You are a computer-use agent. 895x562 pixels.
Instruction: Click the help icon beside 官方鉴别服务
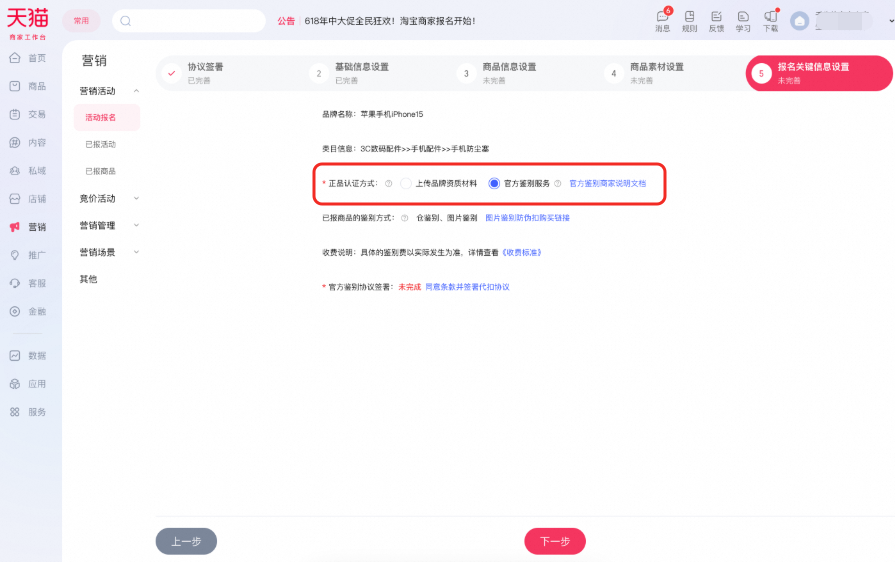tap(558, 184)
